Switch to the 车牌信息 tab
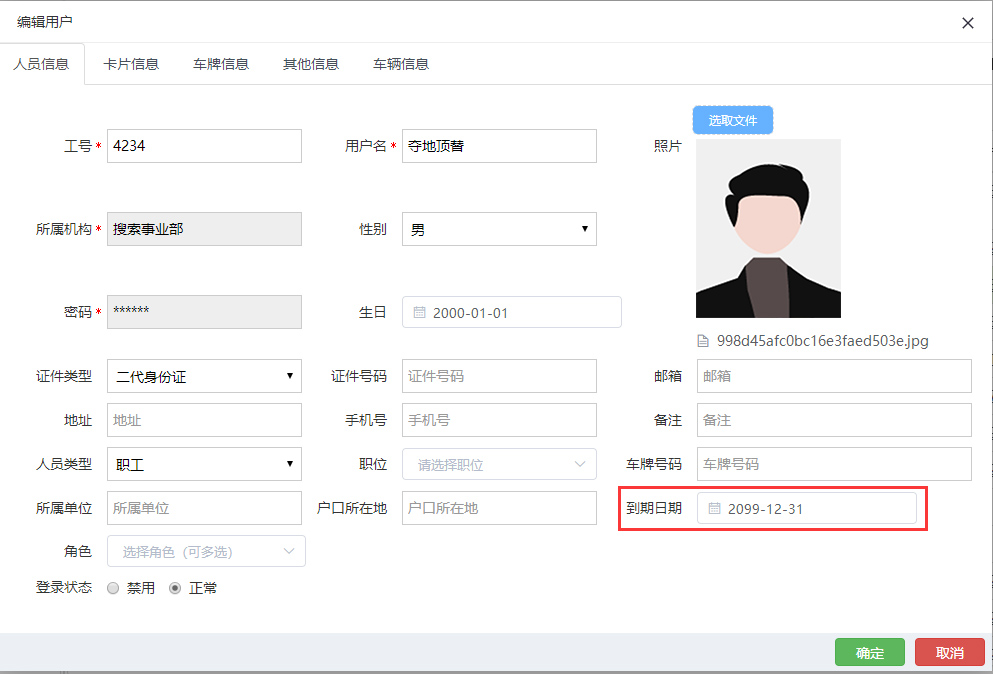 click(x=221, y=64)
